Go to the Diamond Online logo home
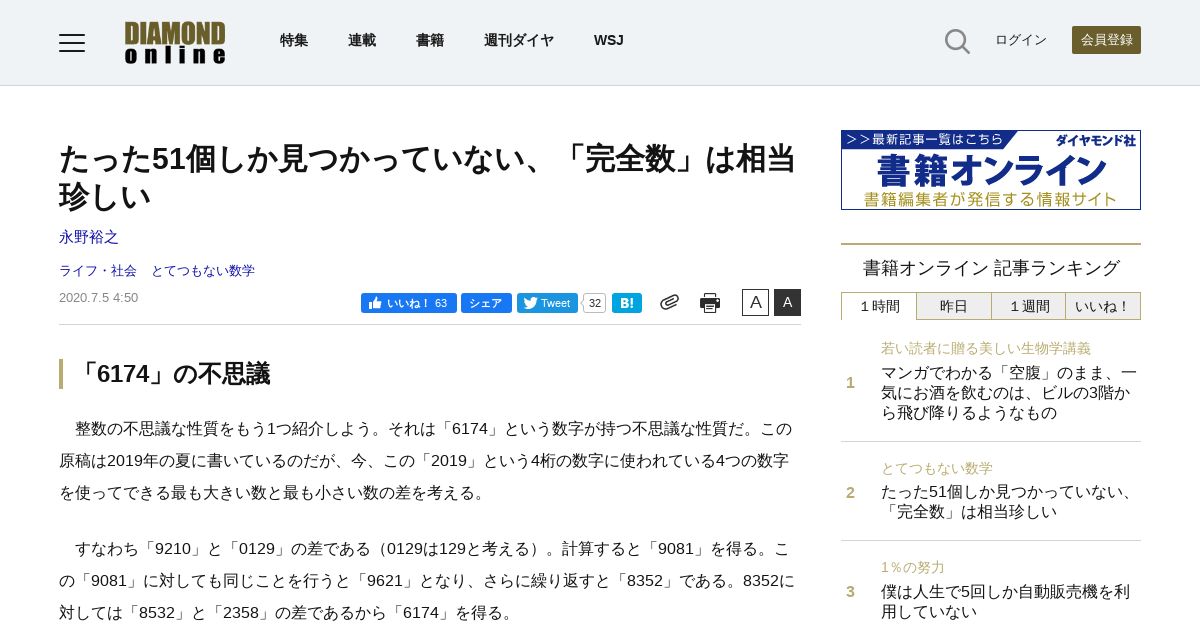 [x=175, y=42]
